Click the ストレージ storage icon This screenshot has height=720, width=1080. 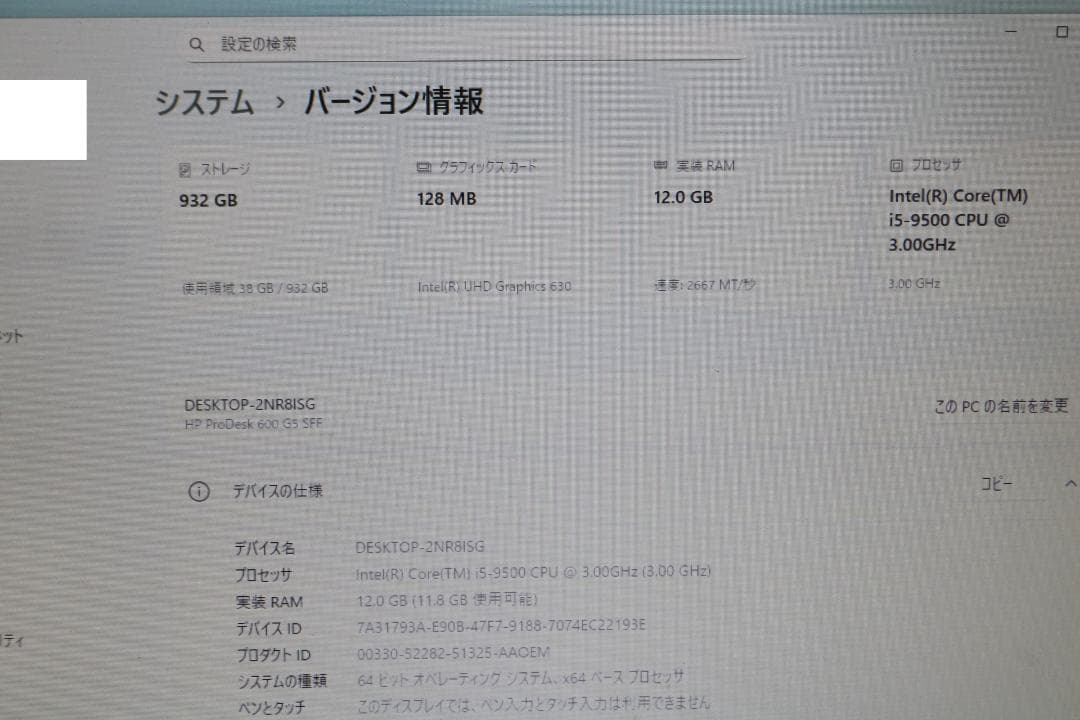(x=187, y=168)
